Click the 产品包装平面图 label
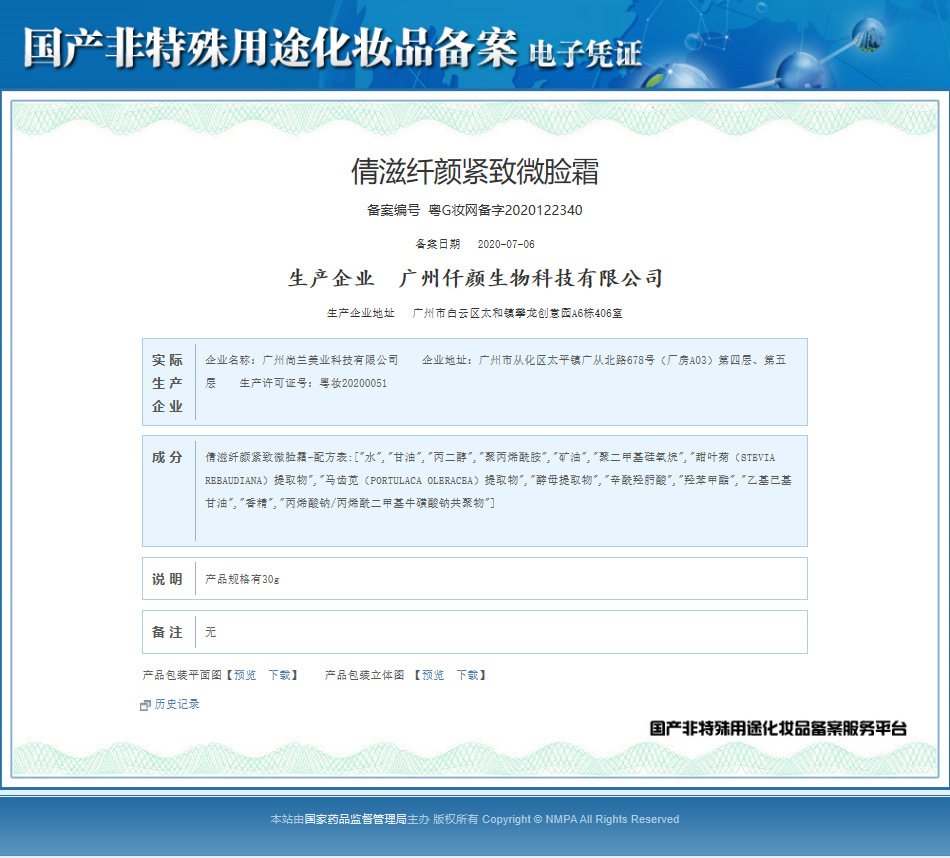Screen dimensions: 950x858 pos(182,675)
